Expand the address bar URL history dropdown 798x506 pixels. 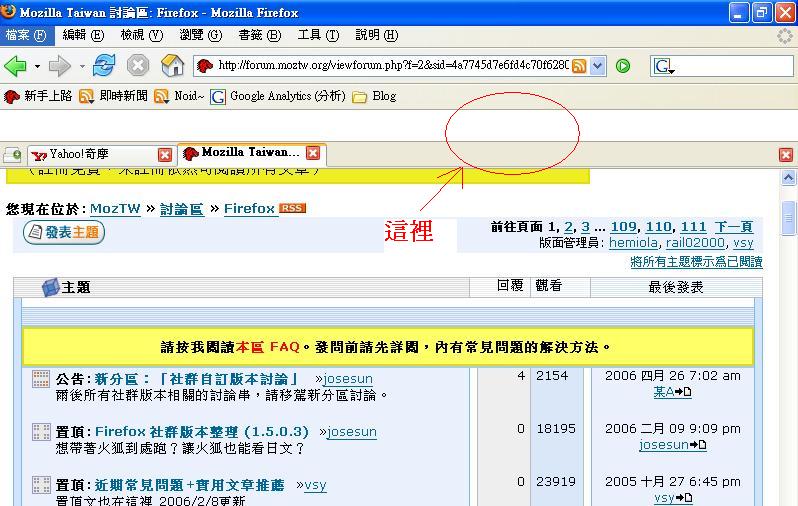coord(598,66)
